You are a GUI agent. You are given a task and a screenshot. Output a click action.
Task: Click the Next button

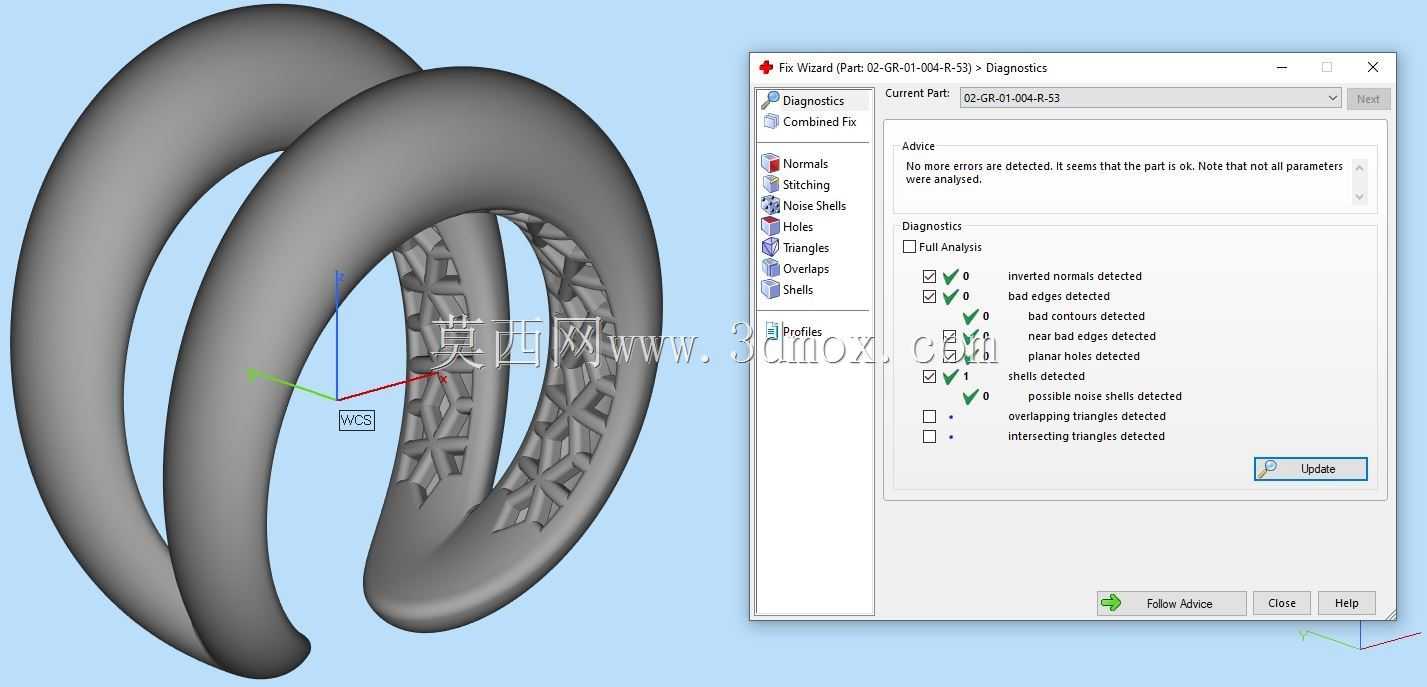(x=1368, y=99)
